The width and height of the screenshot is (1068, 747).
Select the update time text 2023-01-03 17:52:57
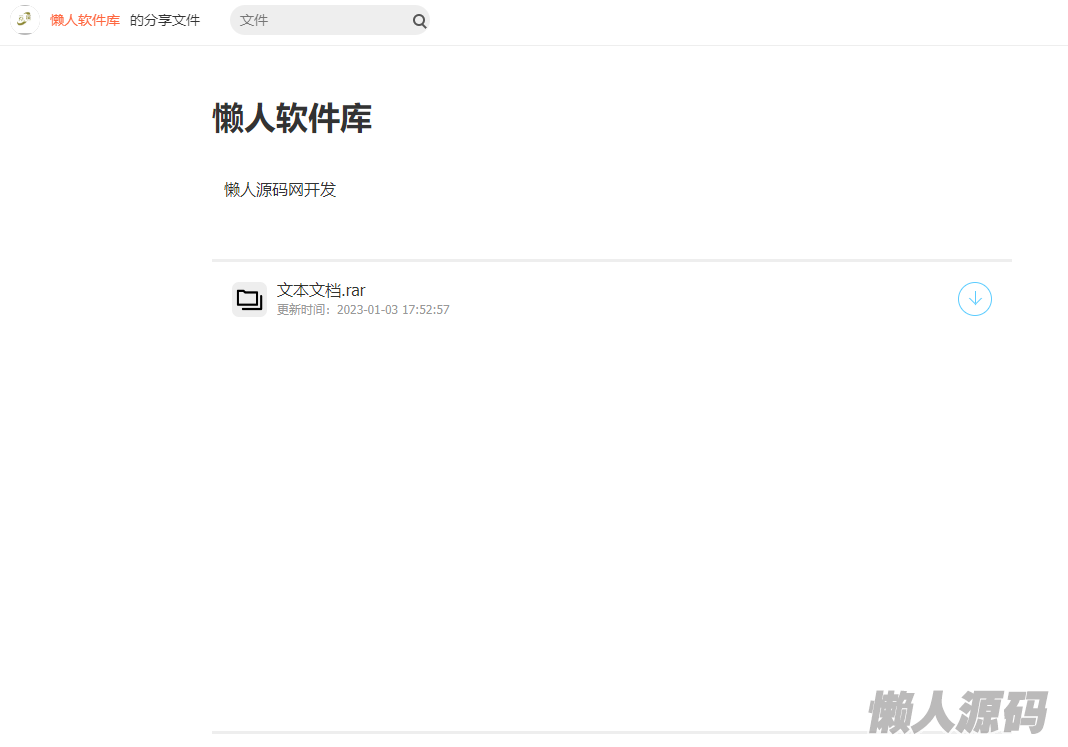click(393, 310)
